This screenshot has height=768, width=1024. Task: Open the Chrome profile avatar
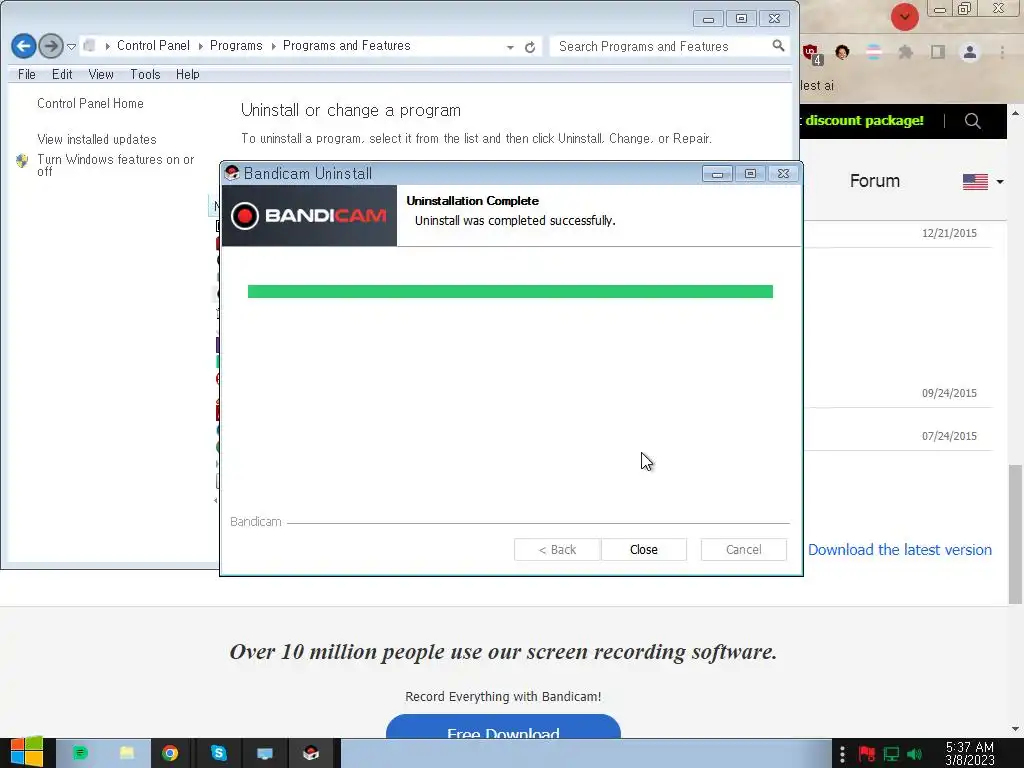pyautogui.click(x=970, y=52)
